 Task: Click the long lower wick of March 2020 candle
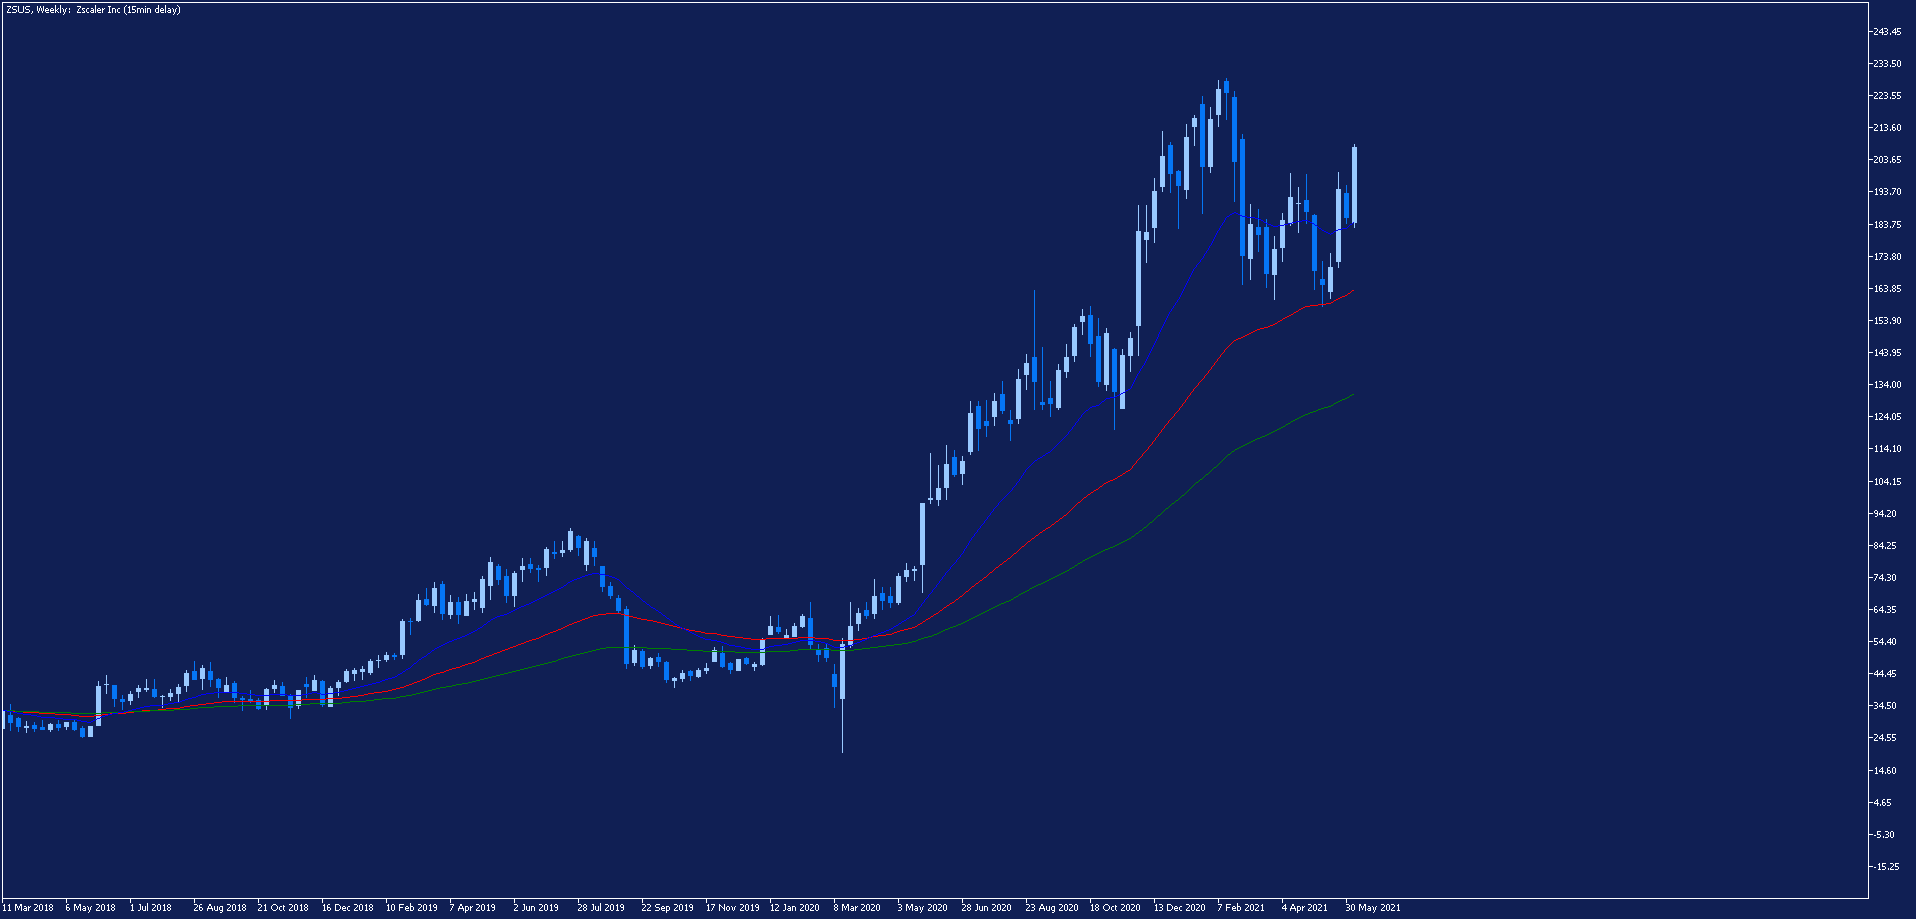(842, 726)
